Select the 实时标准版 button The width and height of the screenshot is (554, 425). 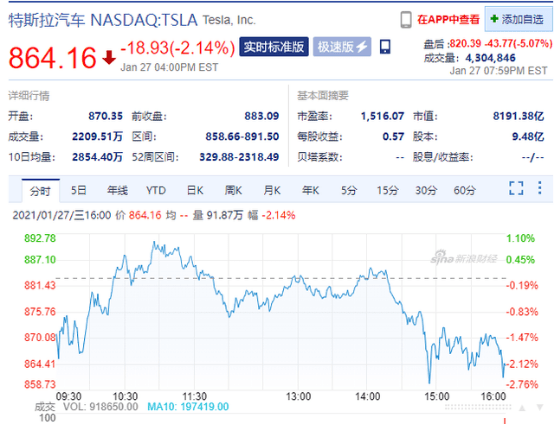[x=274, y=47]
